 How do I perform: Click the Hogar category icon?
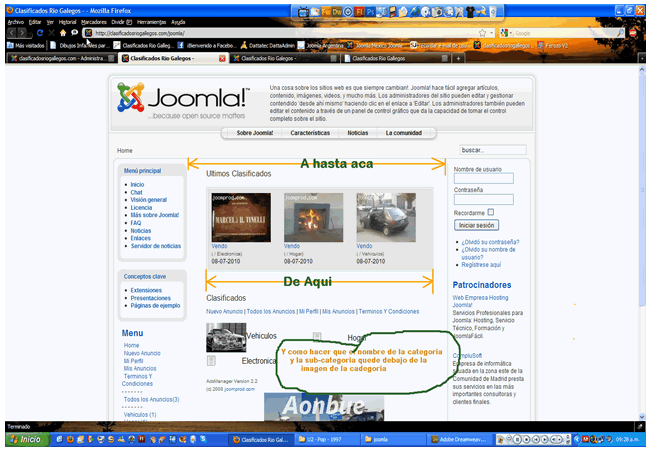click(x=317, y=337)
